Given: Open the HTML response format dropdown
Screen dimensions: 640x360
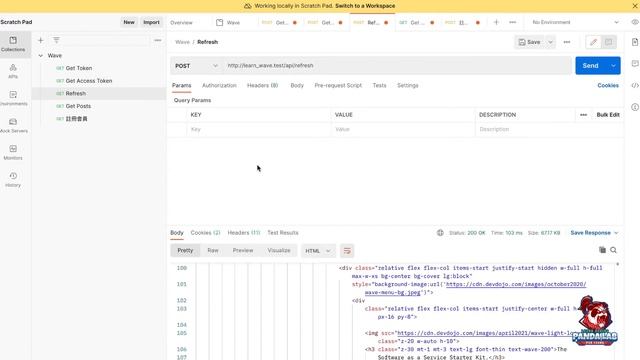Looking at the screenshot, I should pos(318,251).
